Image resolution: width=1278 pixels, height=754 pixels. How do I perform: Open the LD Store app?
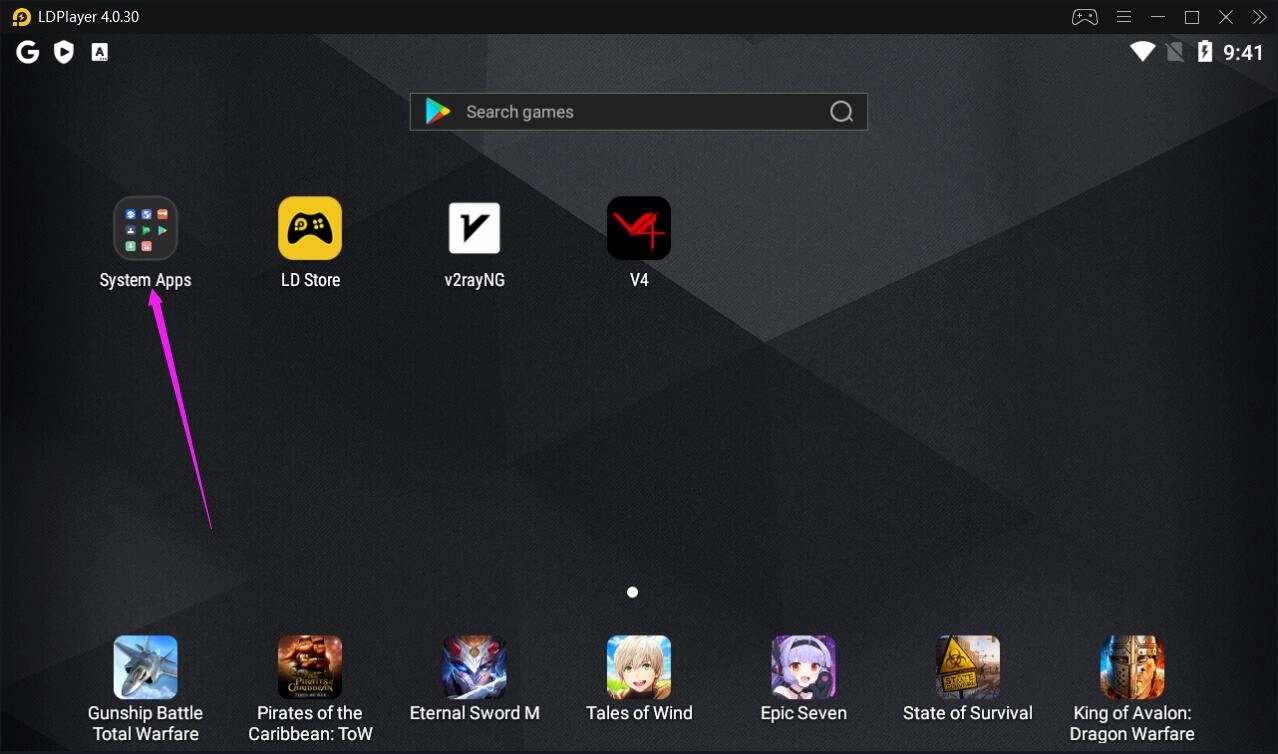pyautogui.click(x=310, y=227)
